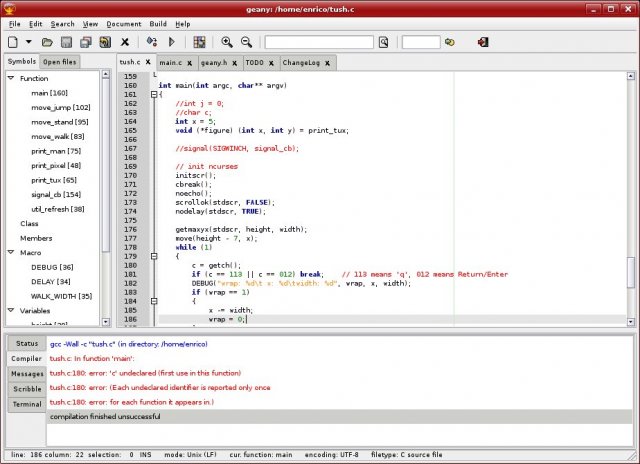Collapse code fold marker at line 184
This screenshot has height=464, width=640.
(154, 301)
